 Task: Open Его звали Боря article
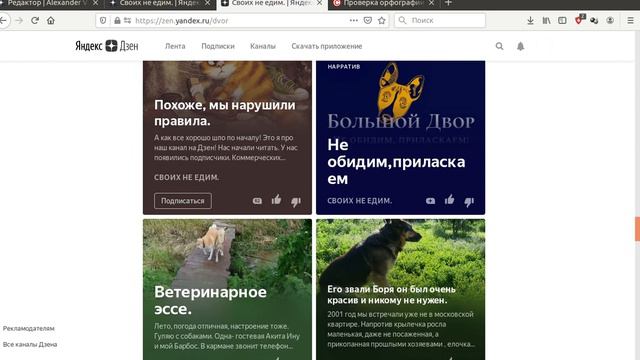pos(391,294)
